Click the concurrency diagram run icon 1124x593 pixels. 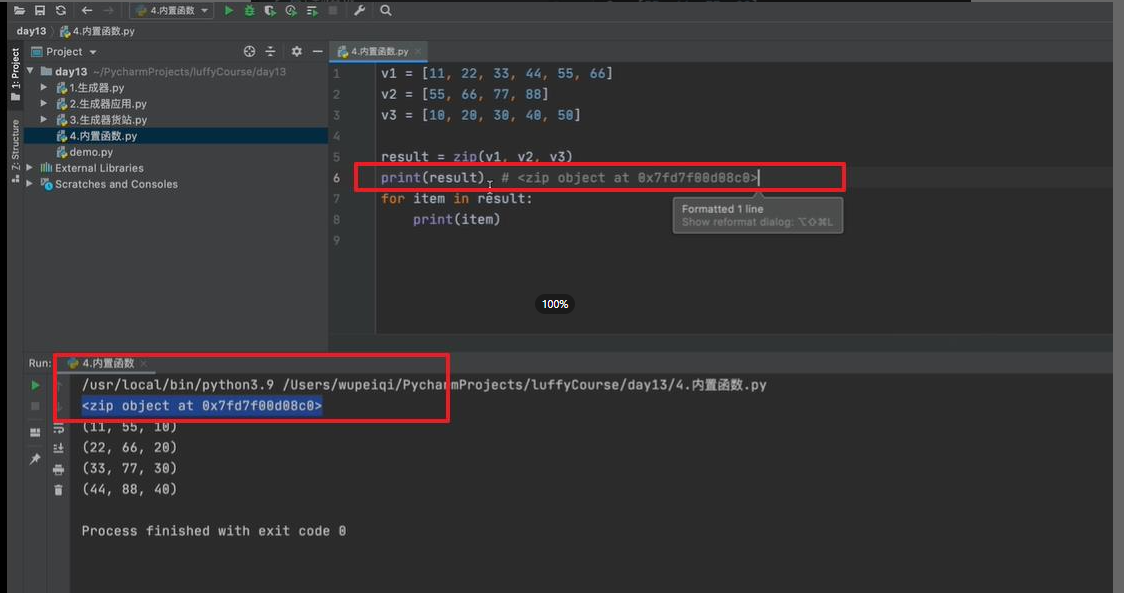point(312,10)
